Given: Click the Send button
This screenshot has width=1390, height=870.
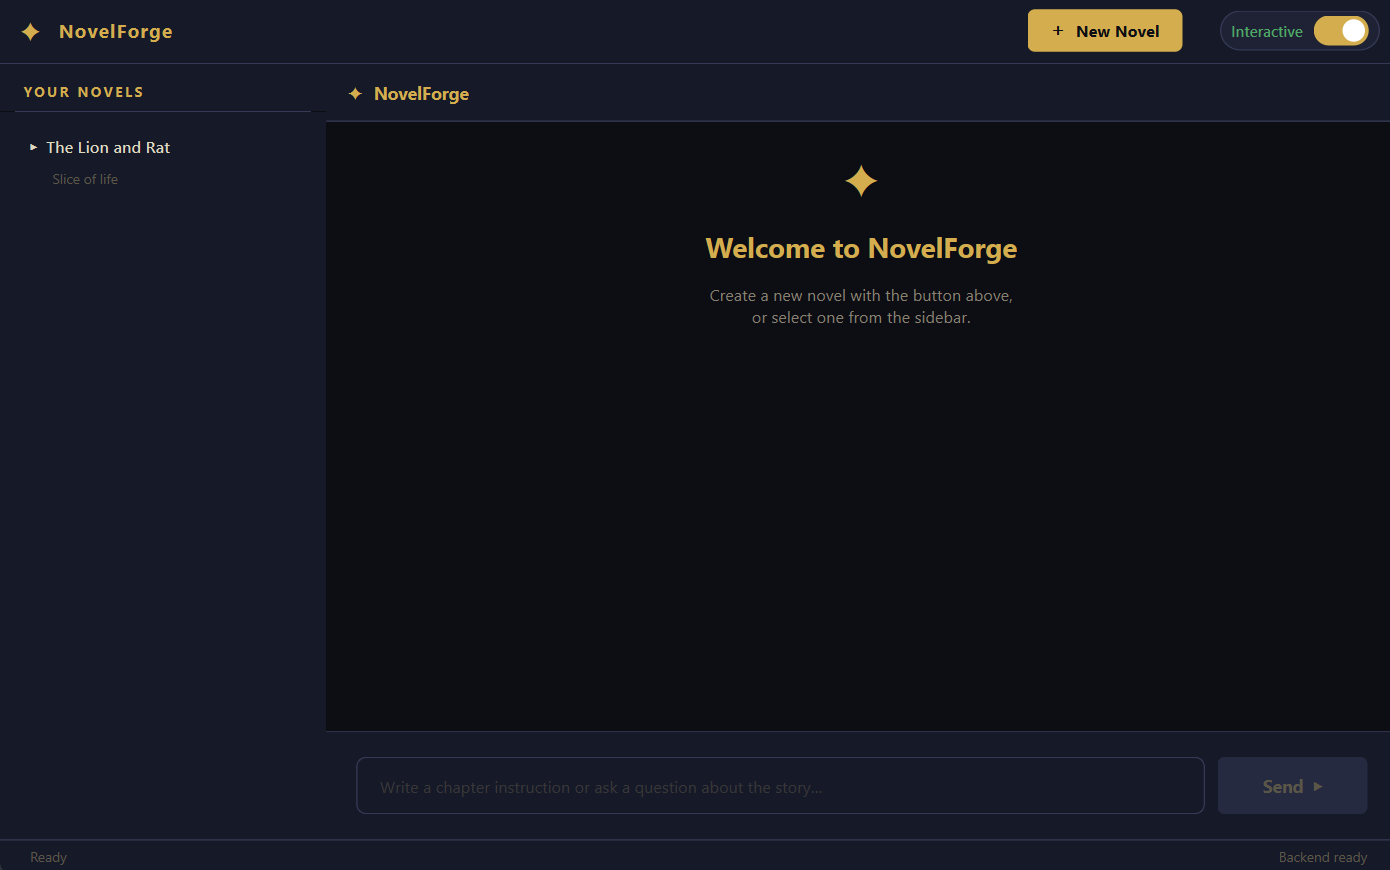Looking at the screenshot, I should coord(1292,786).
